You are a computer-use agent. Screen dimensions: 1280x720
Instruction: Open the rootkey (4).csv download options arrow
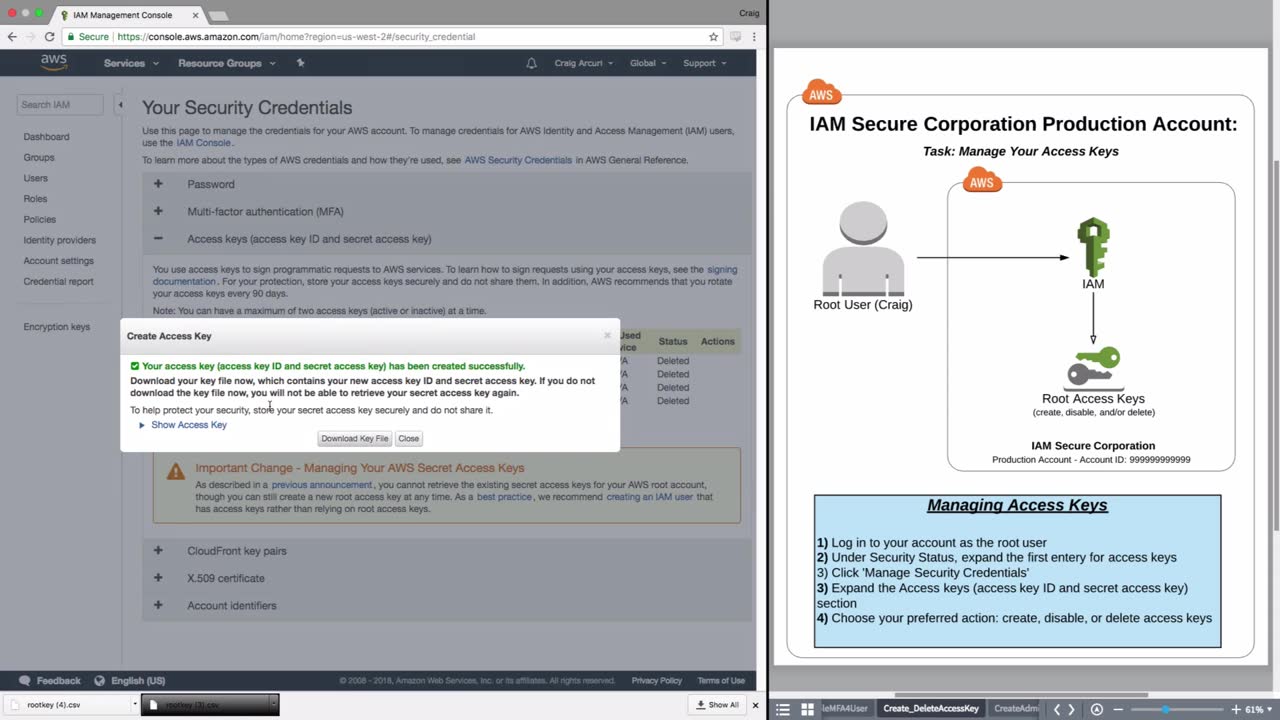[x=134, y=705]
